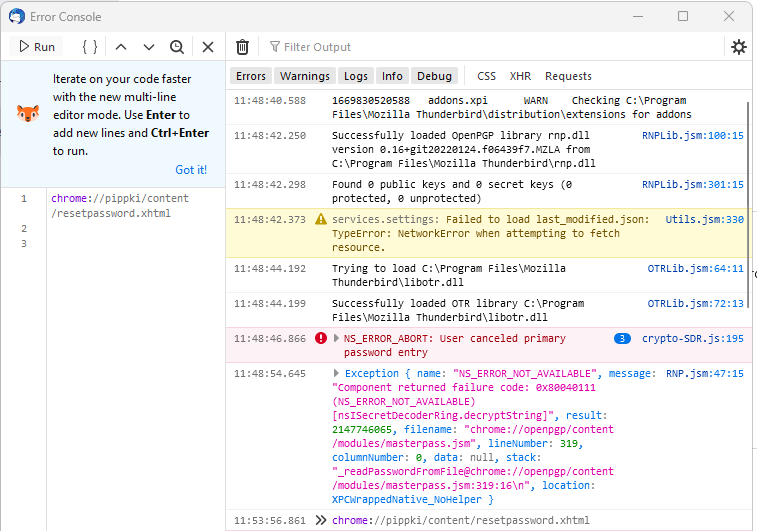
Task: Go to previous expression in history
Action: [x=121, y=47]
